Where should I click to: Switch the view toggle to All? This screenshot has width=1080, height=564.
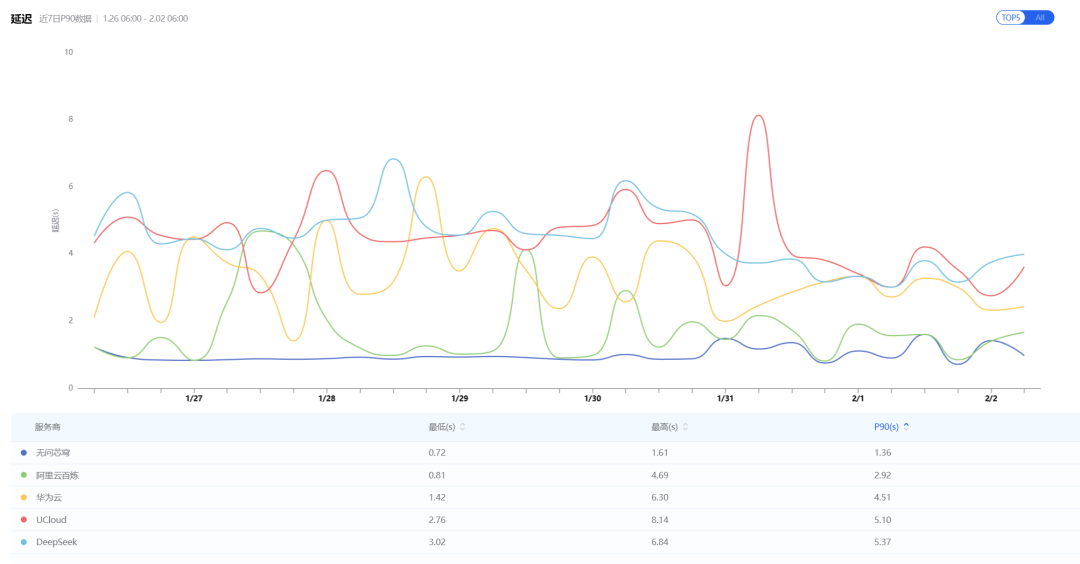(1040, 18)
